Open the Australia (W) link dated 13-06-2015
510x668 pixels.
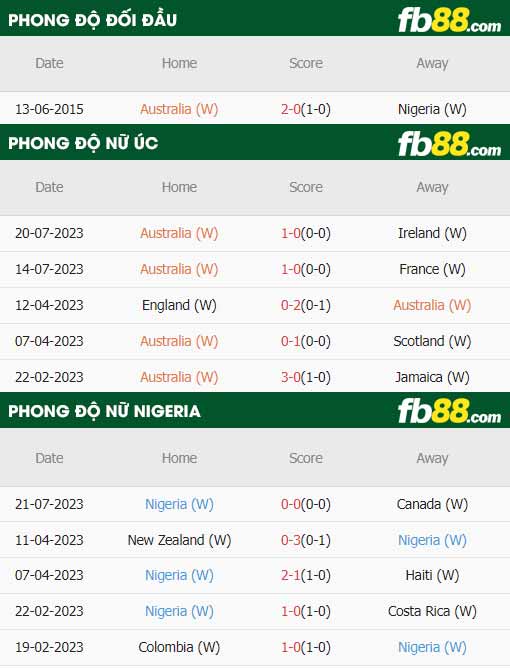pos(179,109)
